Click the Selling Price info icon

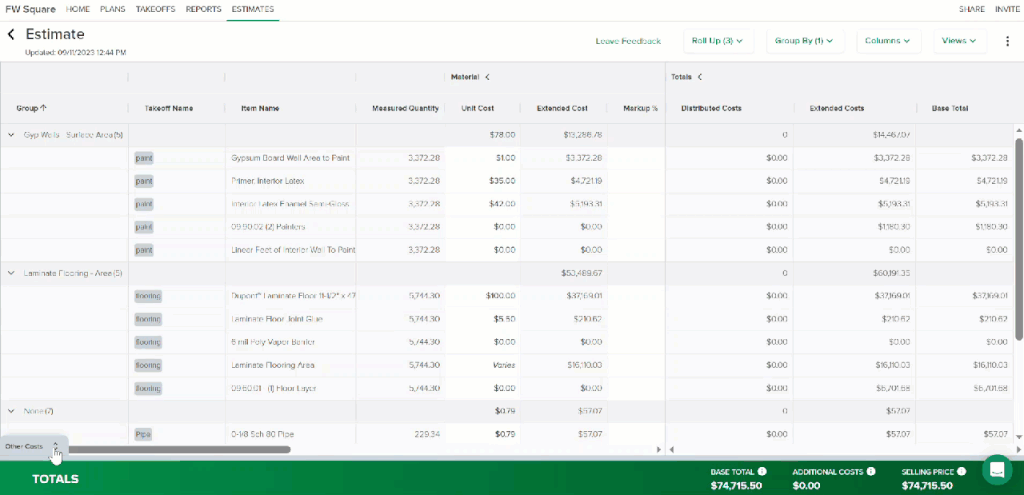(961, 471)
